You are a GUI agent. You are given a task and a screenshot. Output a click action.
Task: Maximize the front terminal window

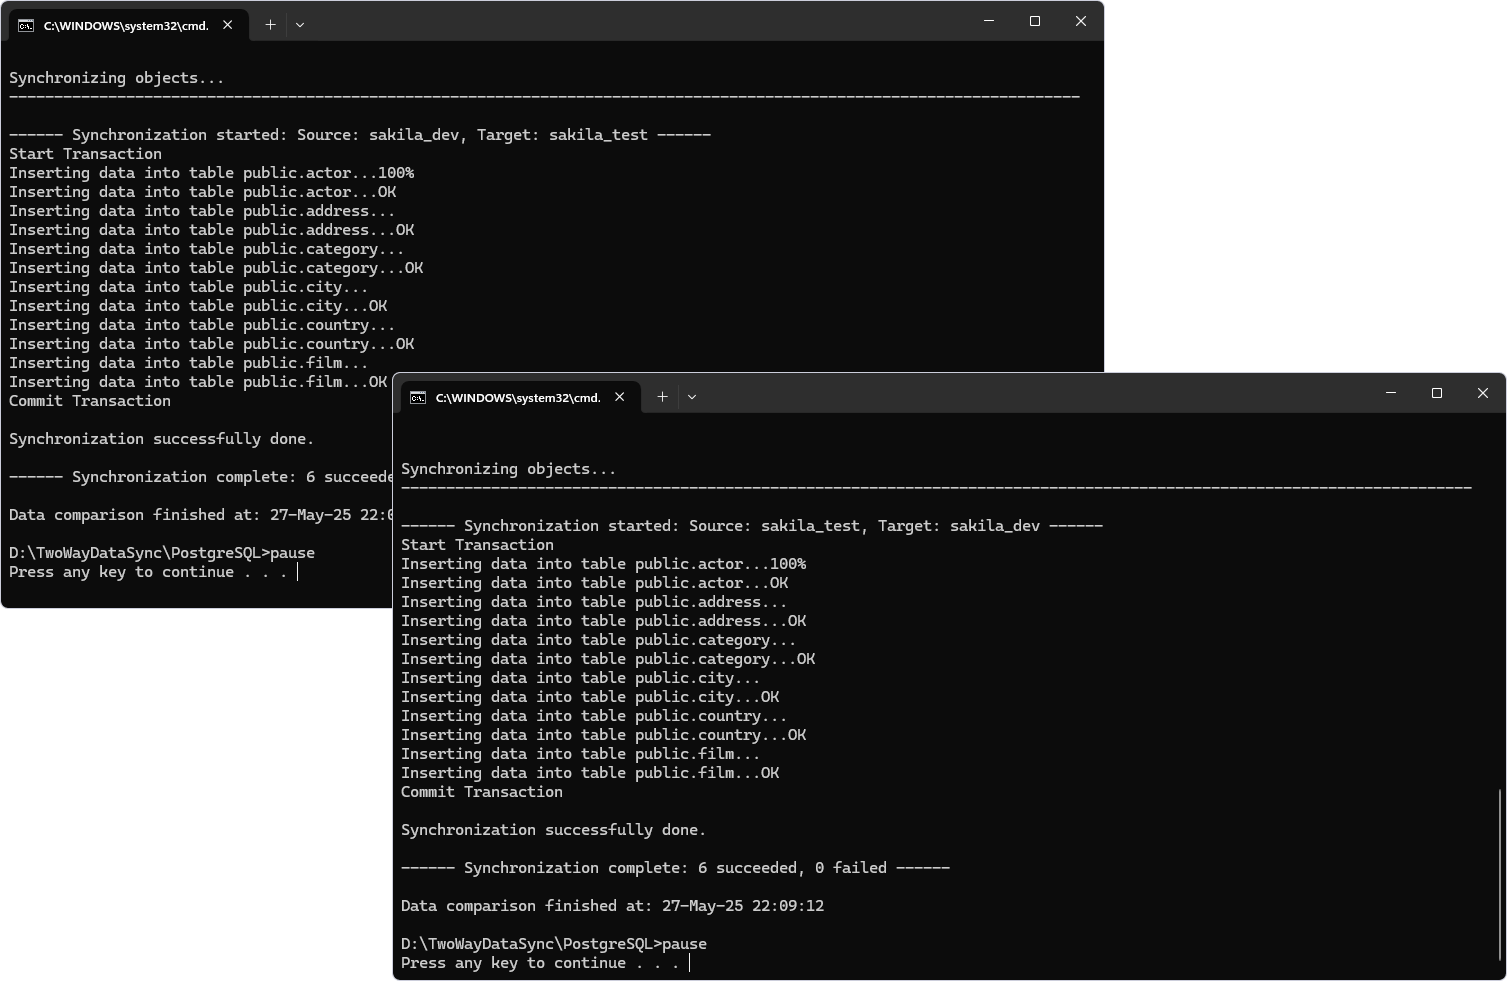coord(1437,393)
